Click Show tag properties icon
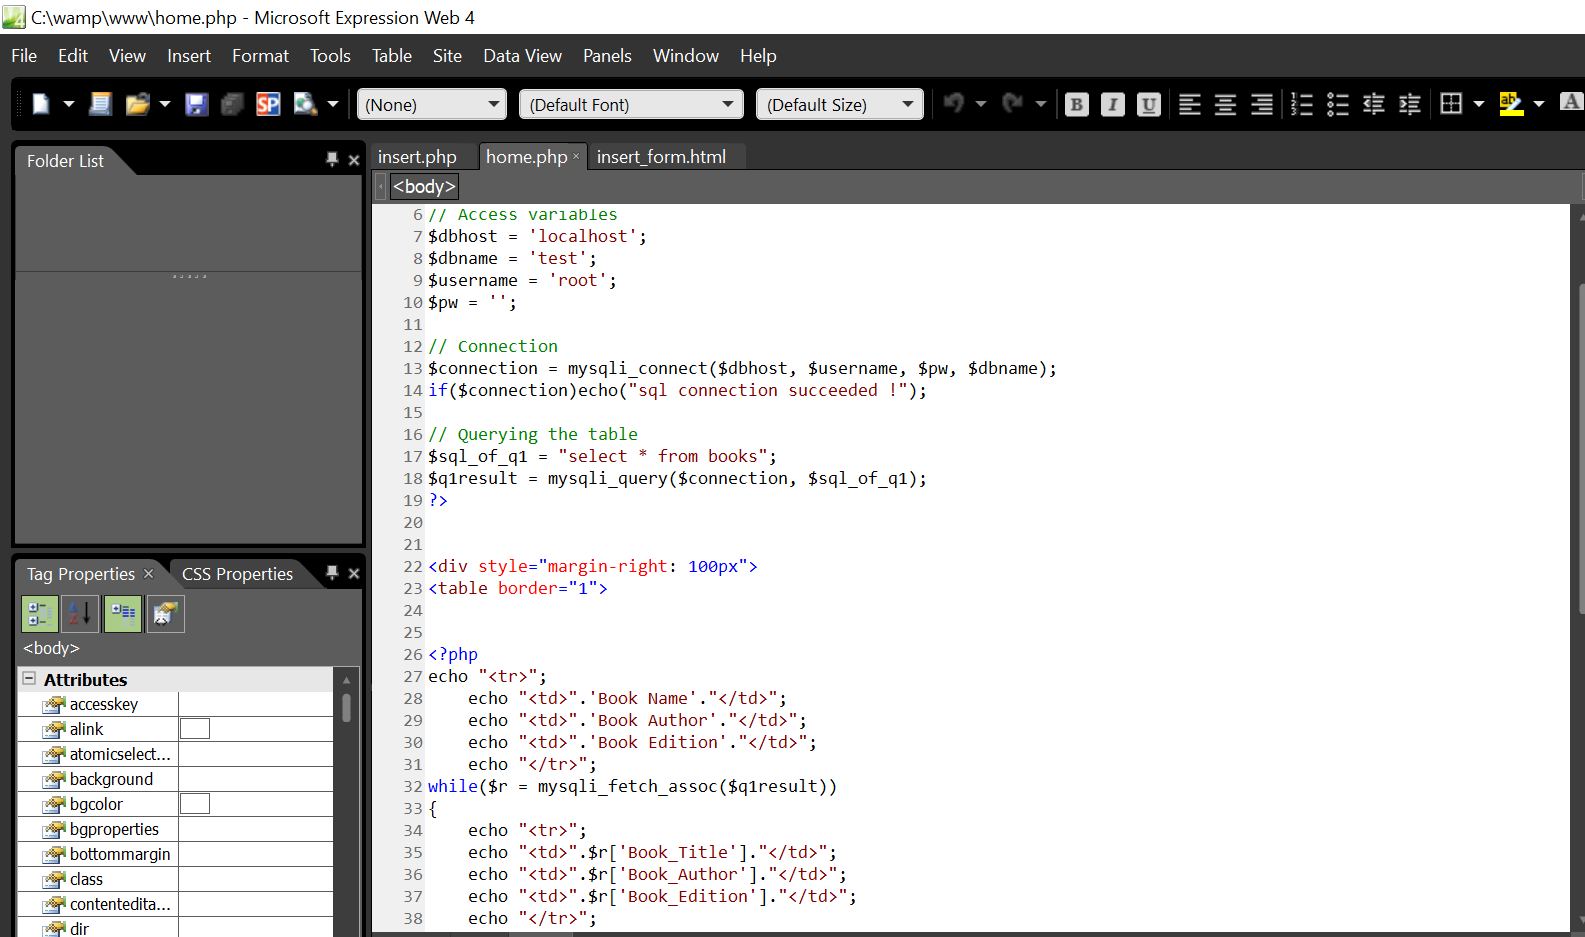 [166, 614]
